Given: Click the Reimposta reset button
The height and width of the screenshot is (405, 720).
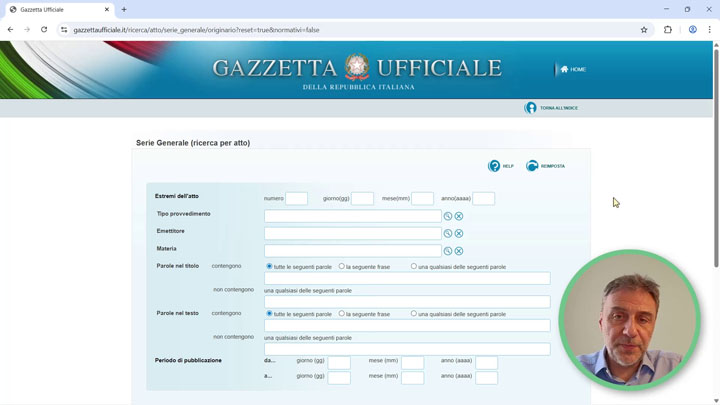Looking at the screenshot, I should pyautogui.click(x=546, y=166).
